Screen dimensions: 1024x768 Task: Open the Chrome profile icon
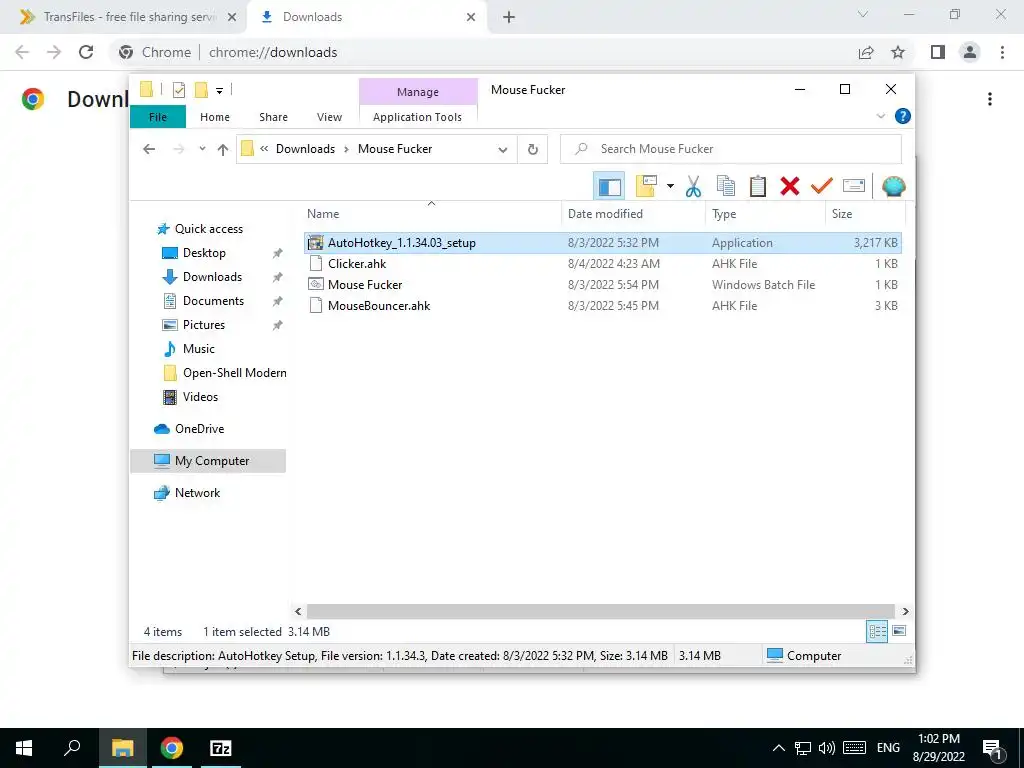(x=970, y=52)
